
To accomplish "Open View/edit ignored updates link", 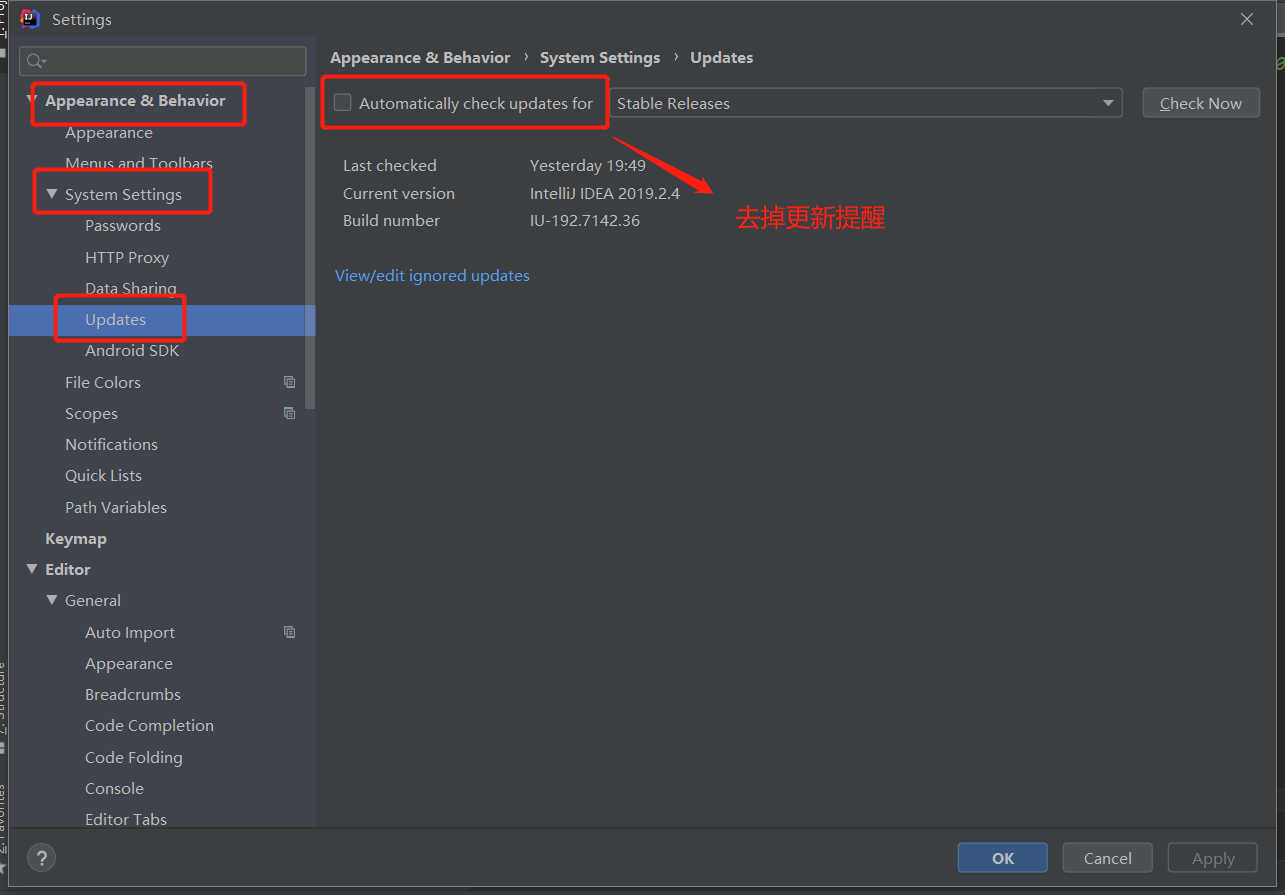I will [x=432, y=275].
